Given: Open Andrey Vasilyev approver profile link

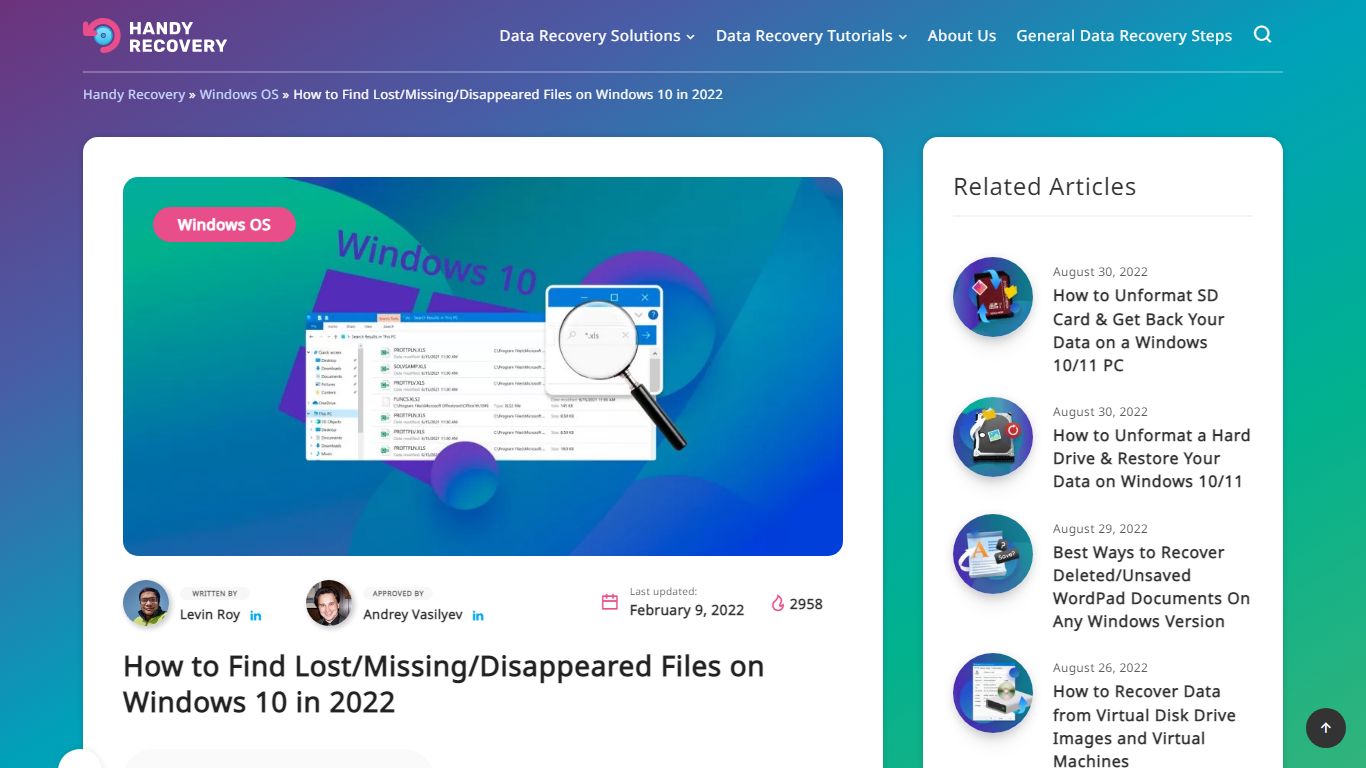Looking at the screenshot, I should click(413, 614).
